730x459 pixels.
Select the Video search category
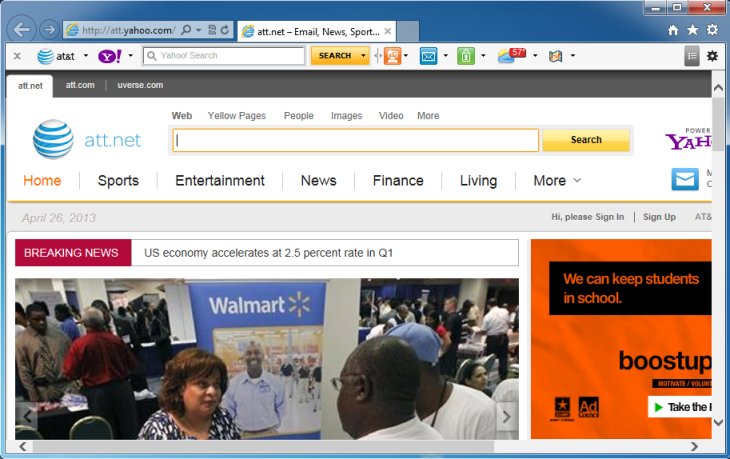391,115
